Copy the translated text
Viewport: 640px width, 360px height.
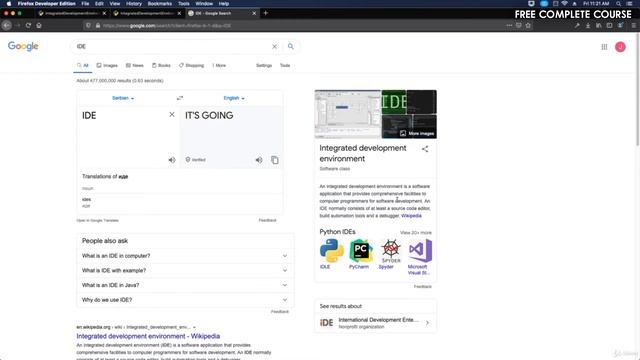(x=275, y=160)
